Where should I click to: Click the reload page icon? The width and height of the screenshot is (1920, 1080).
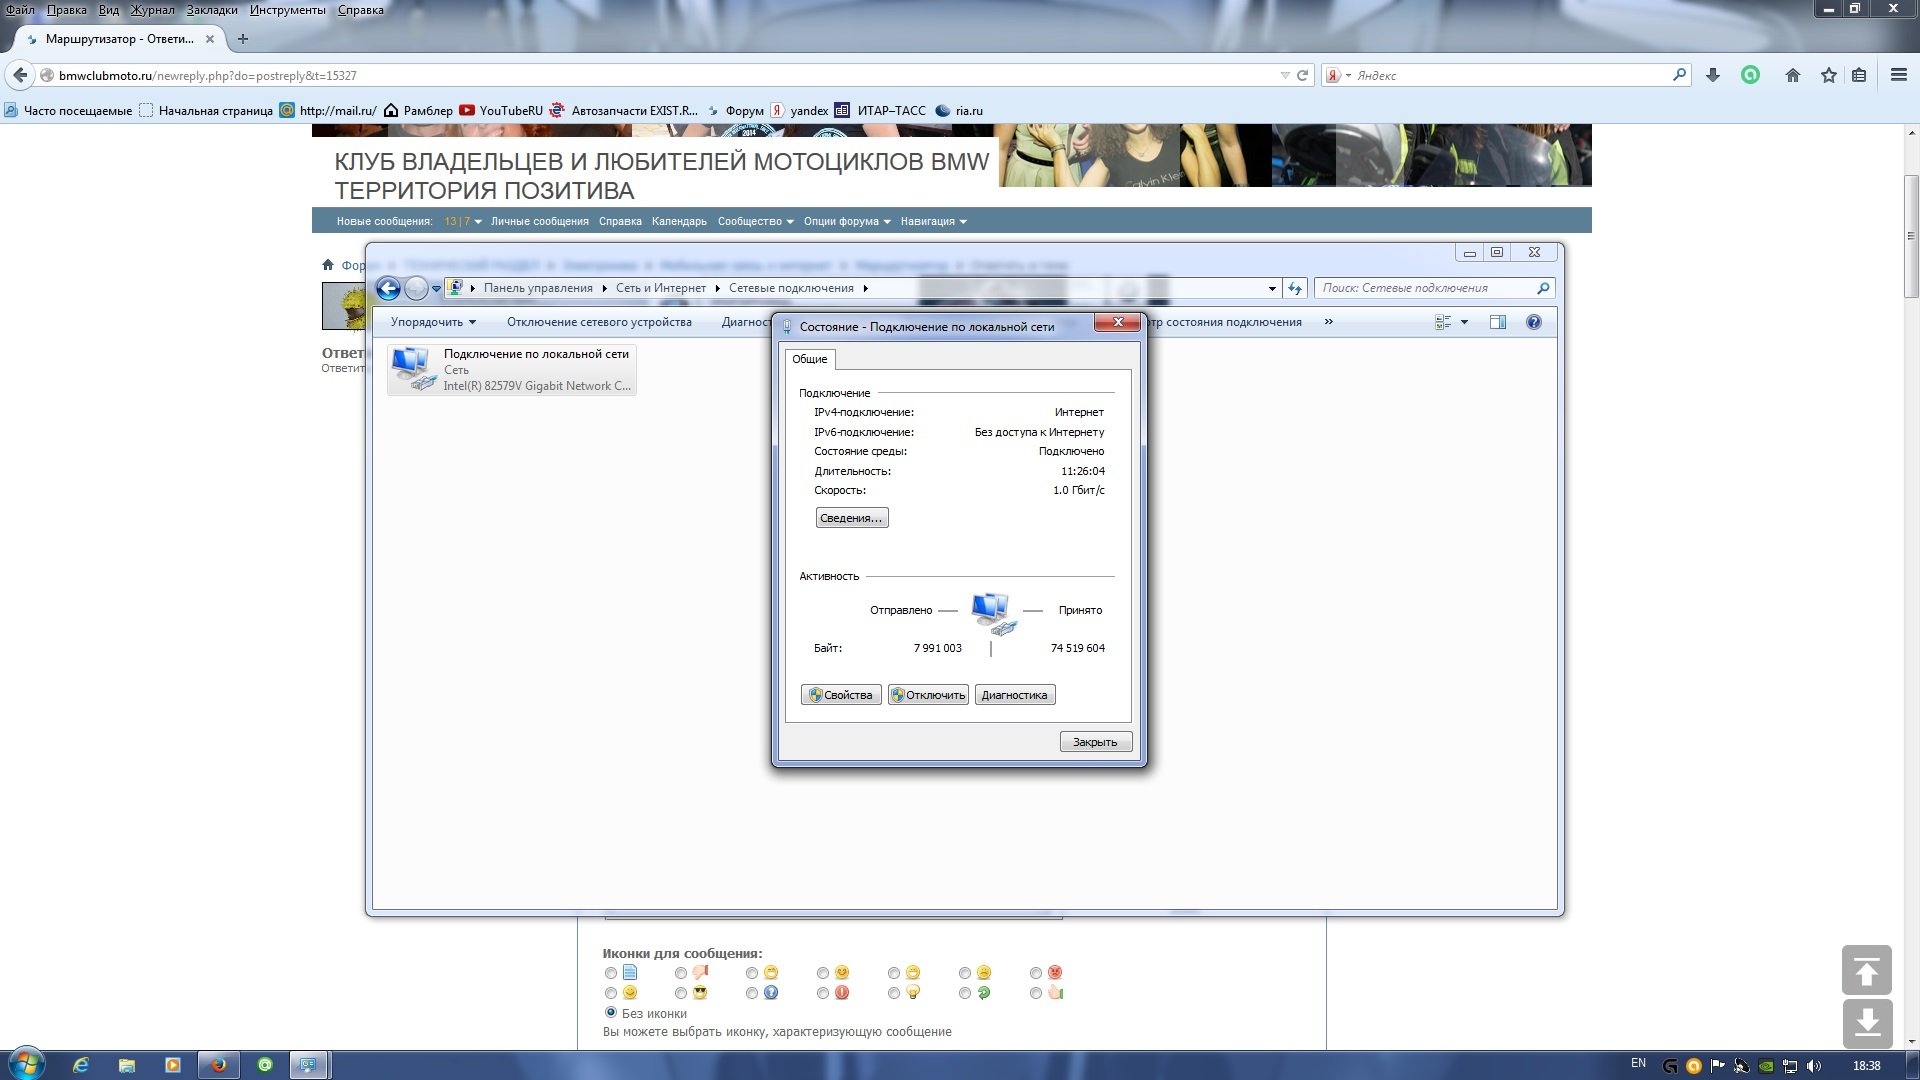[1302, 75]
